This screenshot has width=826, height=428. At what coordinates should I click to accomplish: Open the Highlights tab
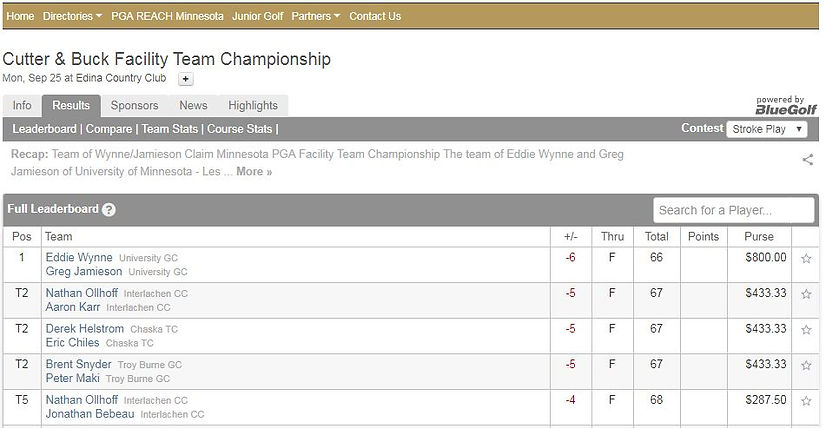pos(253,105)
